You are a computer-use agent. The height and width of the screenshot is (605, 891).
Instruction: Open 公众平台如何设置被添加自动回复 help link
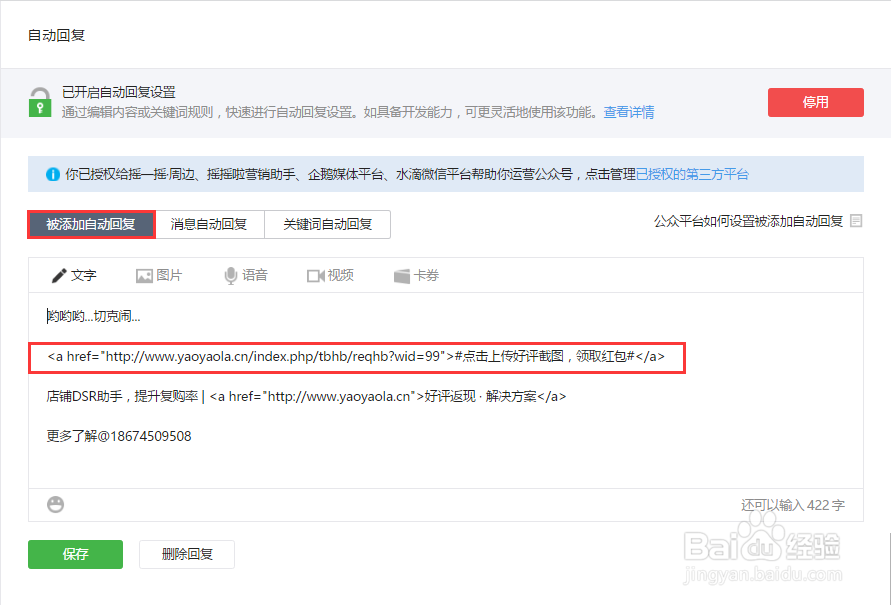[x=748, y=221]
